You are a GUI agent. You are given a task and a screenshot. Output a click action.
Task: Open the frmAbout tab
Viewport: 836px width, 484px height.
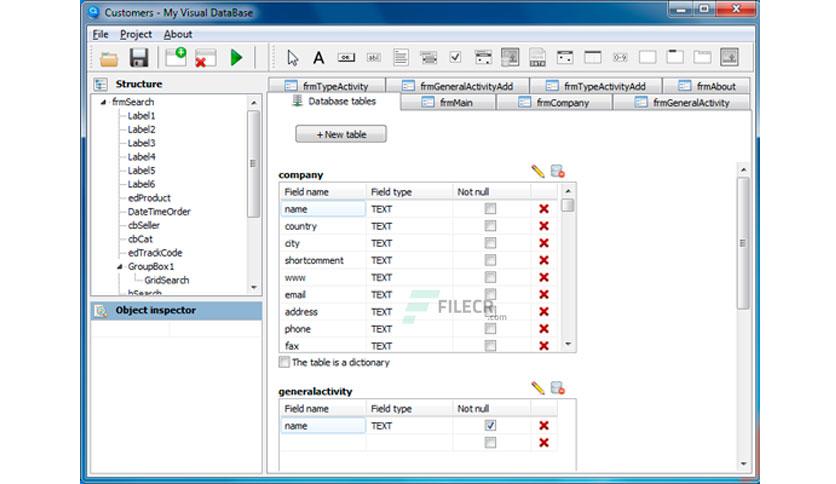pos(707,86)
